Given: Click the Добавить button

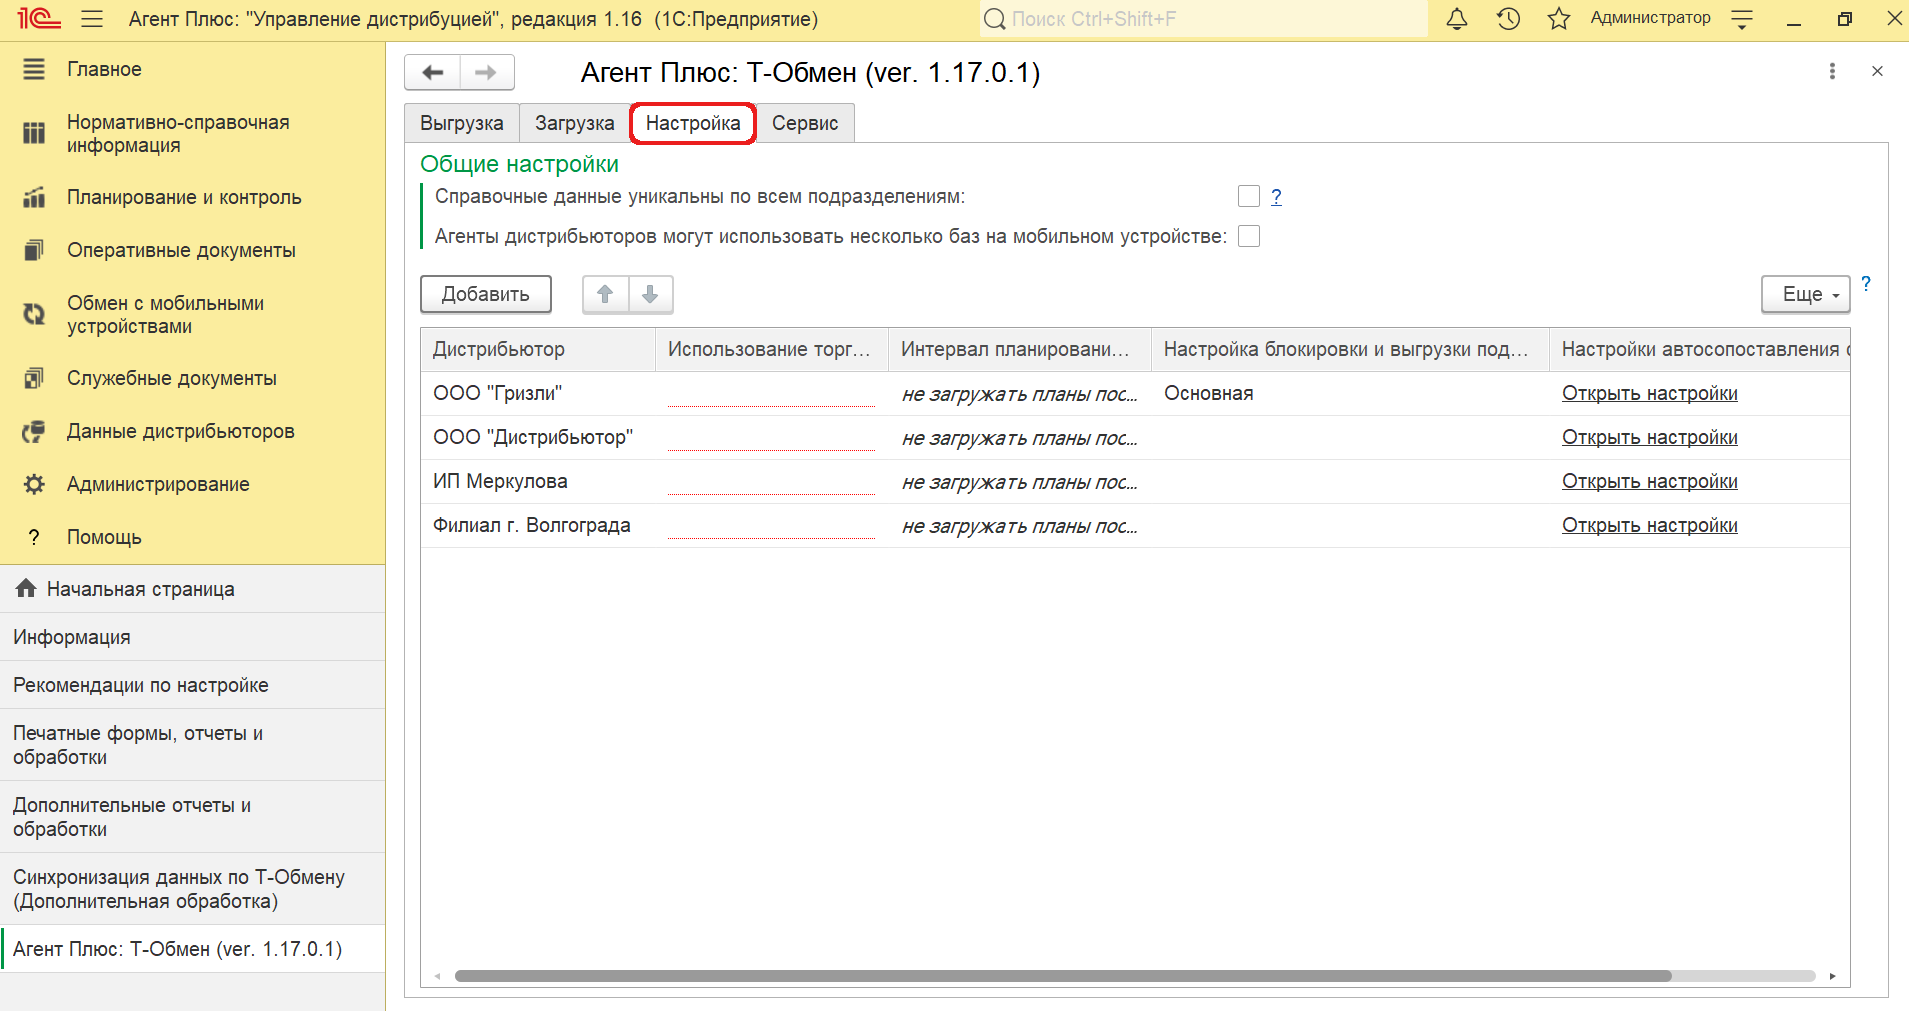Looking at the screenshot, I should coord(486,294).
